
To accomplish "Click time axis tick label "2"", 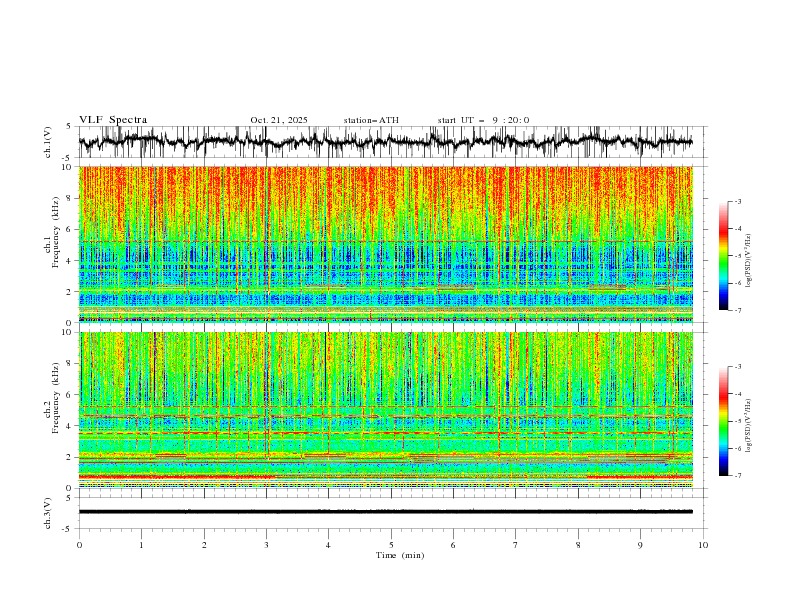I will (204, 545).
